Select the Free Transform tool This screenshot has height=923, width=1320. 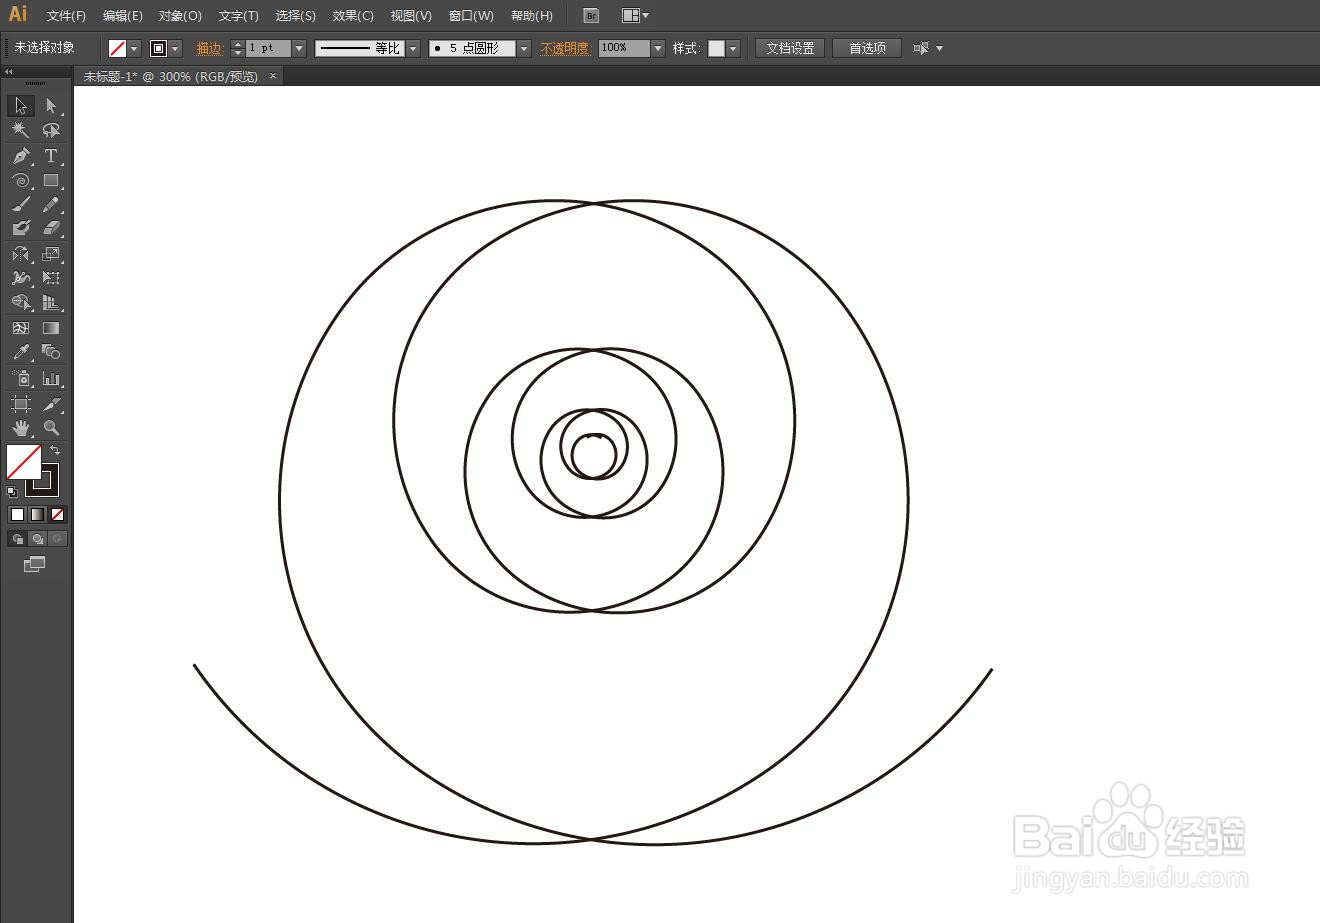click(51, 279)
